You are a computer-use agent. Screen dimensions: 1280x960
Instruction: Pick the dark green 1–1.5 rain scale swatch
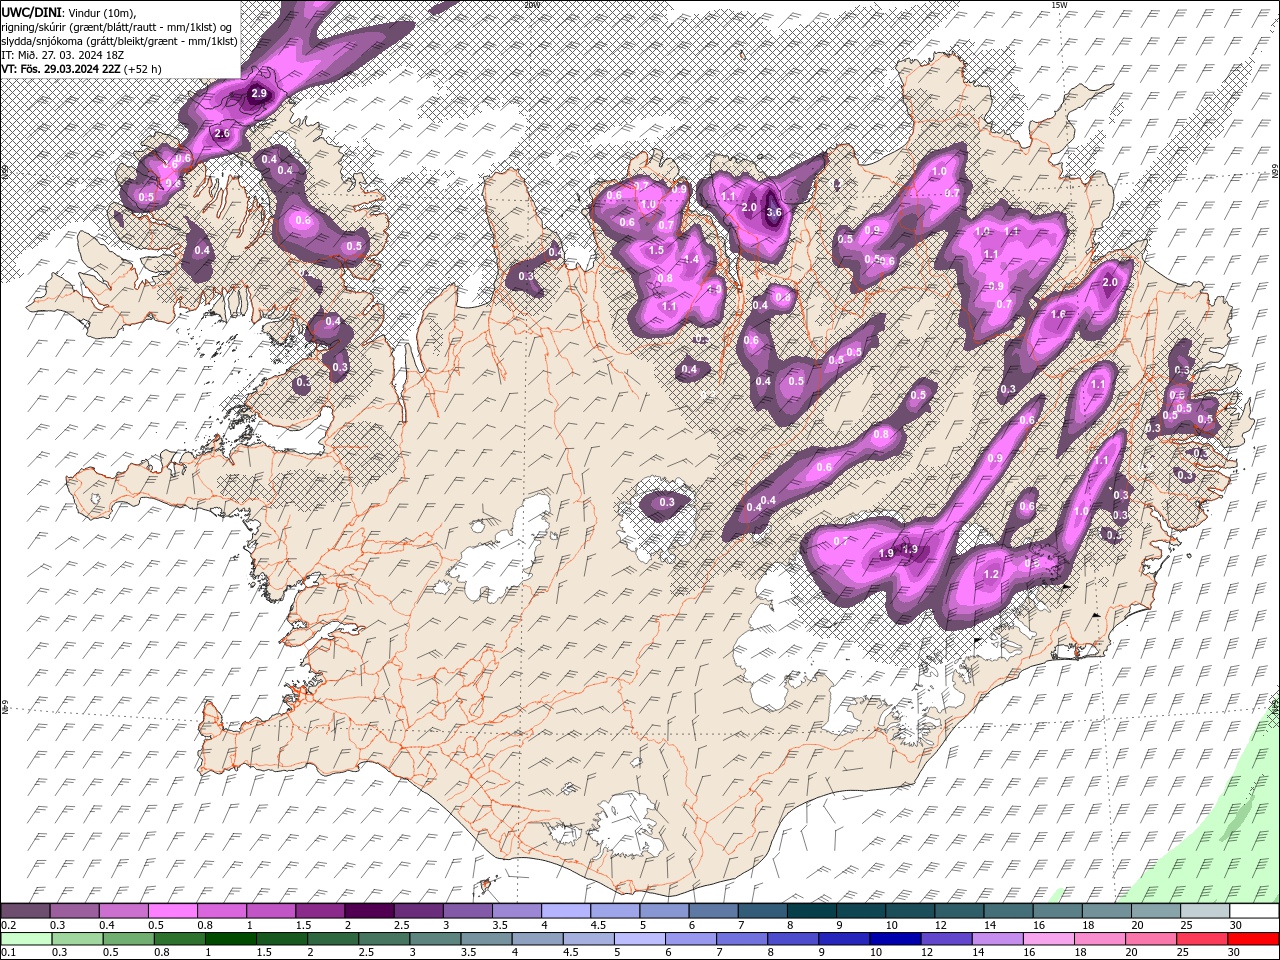coord(230,939)
